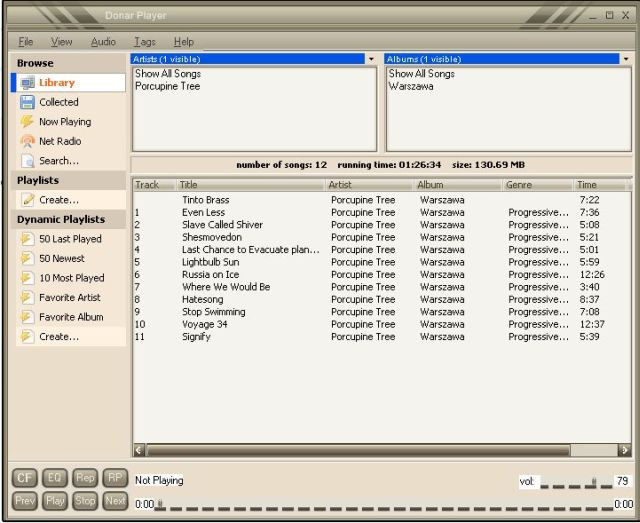Image resolution: width=640 pixels, height=523 pixels.
Task: Open the Tags menu
Action: [x=145, y=42]
